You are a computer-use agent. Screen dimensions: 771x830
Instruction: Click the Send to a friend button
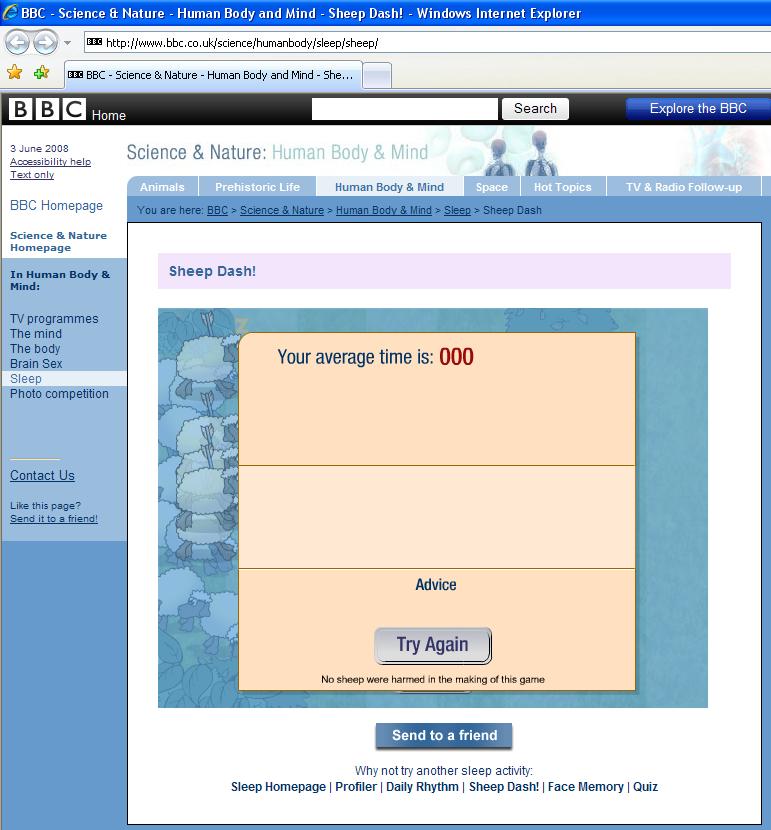444,736
